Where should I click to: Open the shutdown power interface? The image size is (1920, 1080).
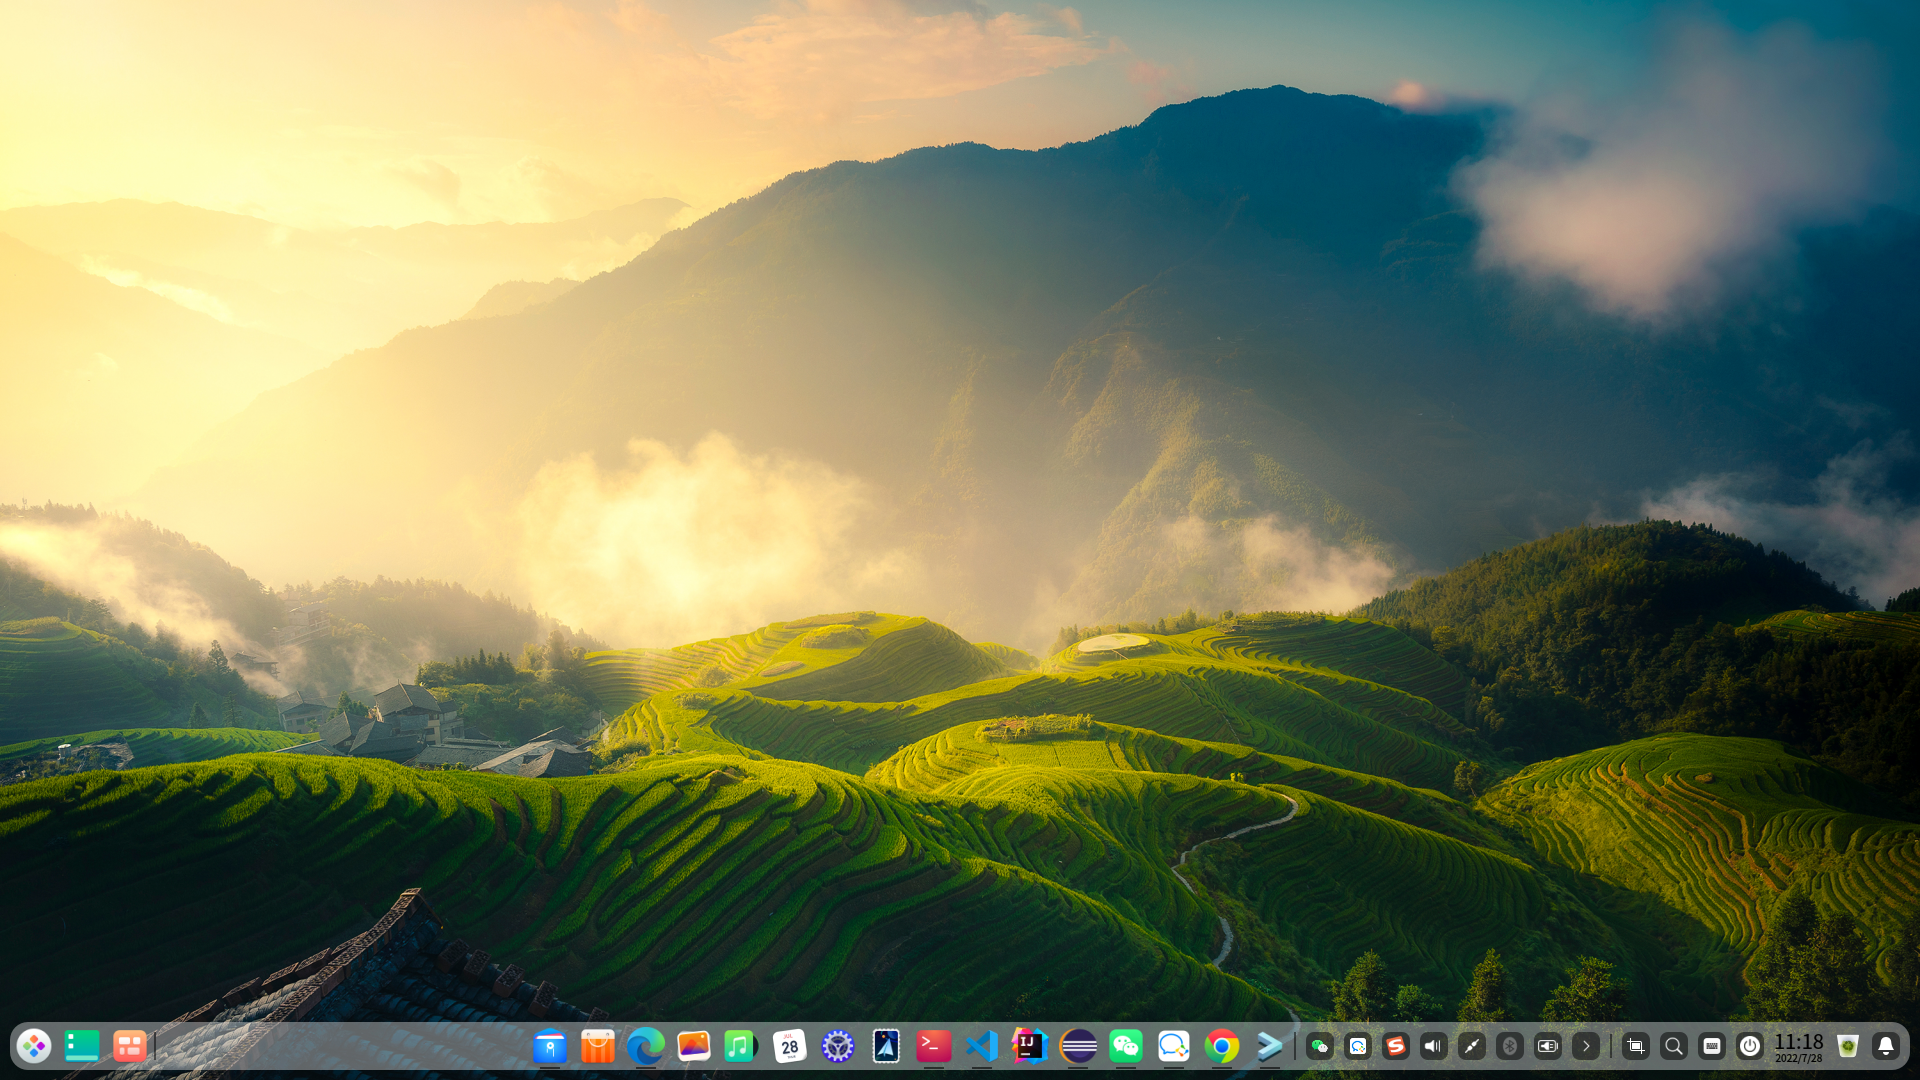coord(1750,1046)
